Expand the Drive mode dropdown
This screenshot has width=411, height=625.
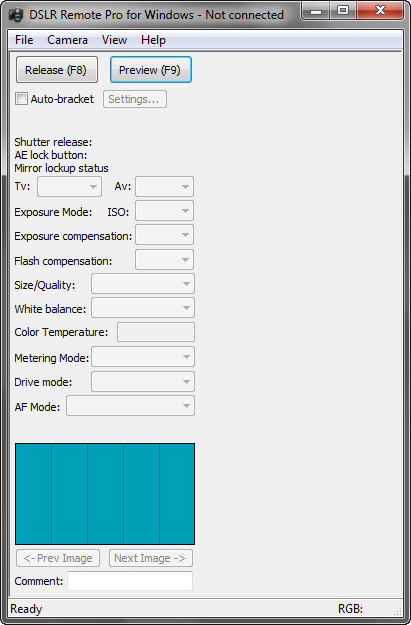pos(143,382)
